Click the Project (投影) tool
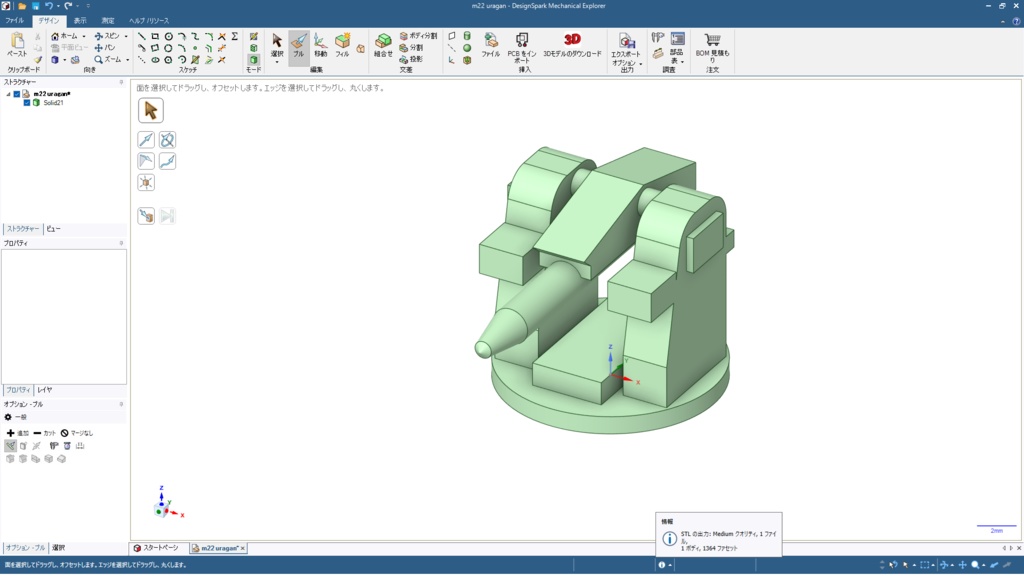The image size is (1024, 576). [x=411, y=59]
